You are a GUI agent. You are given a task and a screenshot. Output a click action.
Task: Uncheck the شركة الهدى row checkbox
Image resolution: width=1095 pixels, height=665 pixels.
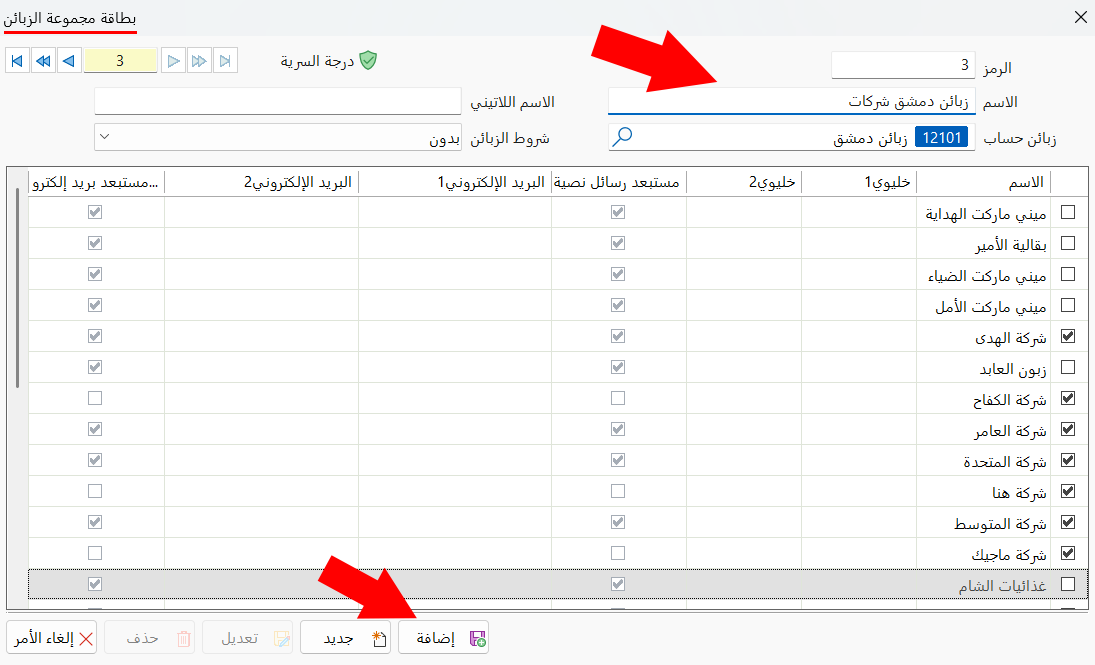(x=1068, y=336)
